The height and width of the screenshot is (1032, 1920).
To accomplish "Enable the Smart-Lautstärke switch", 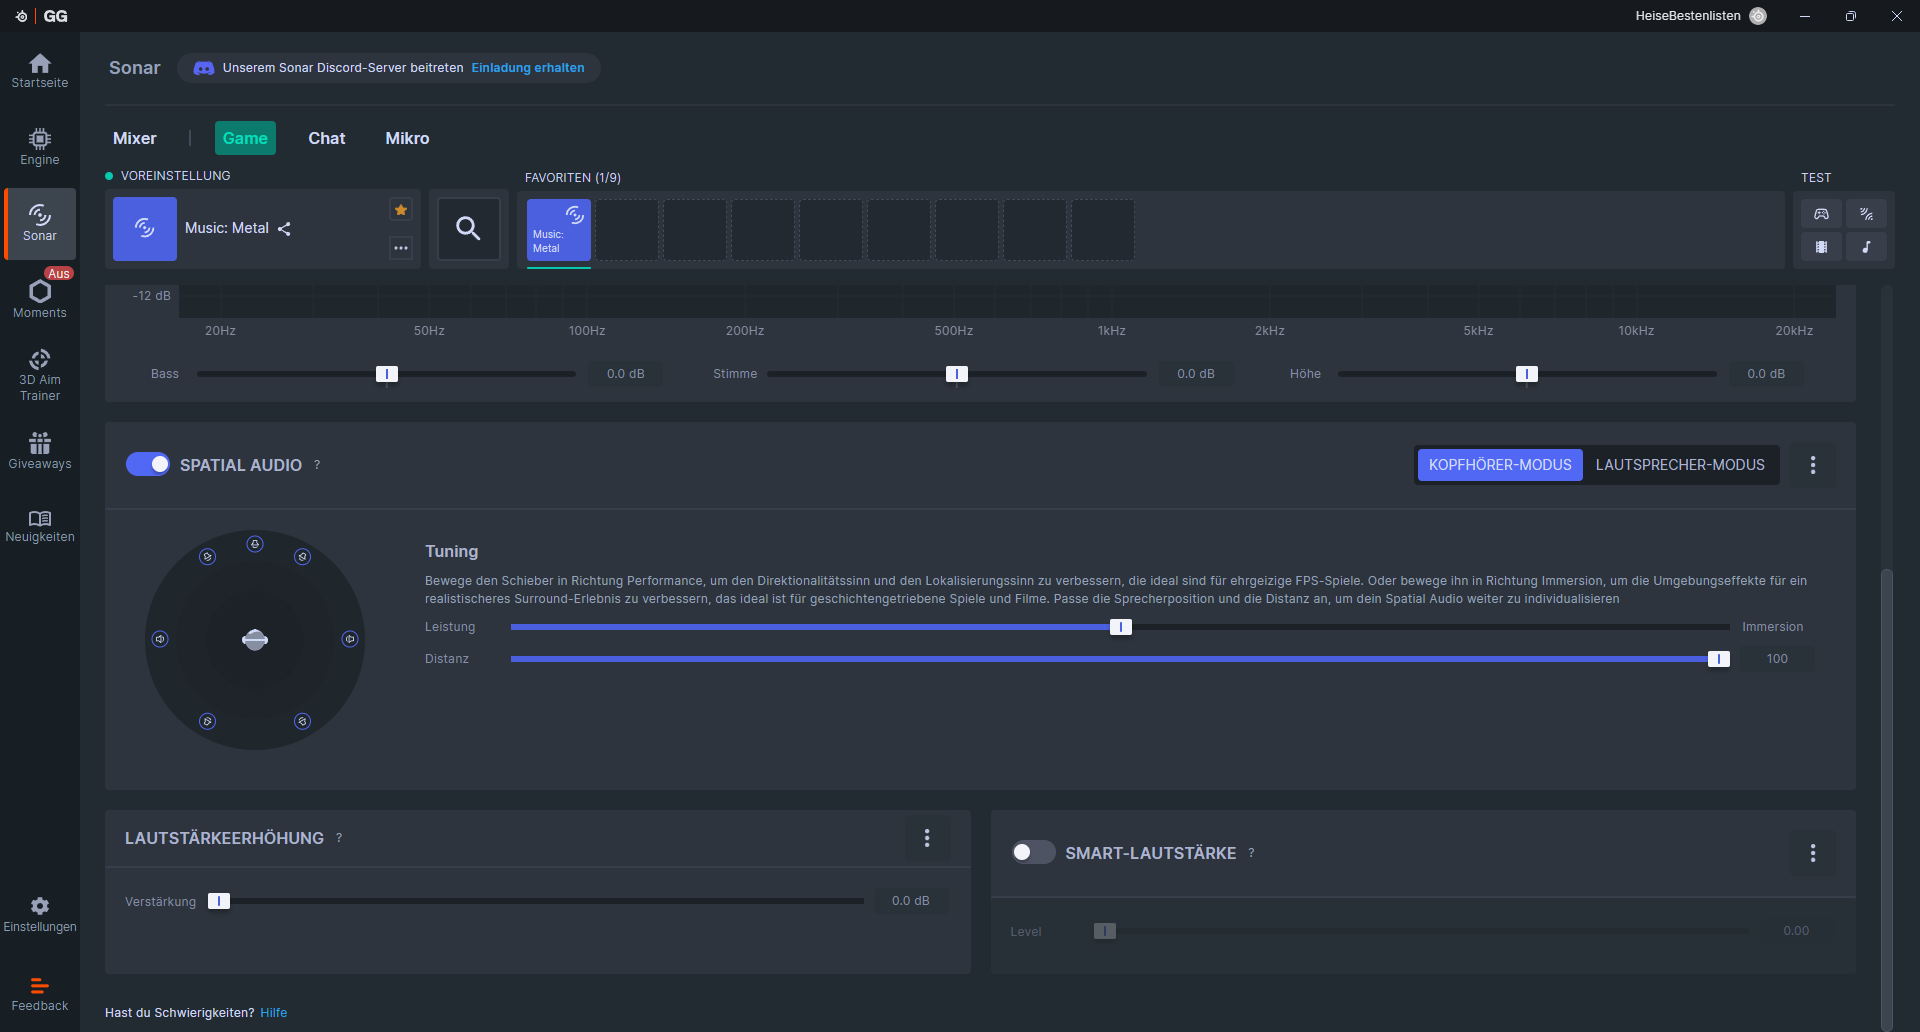I will [x=1033, y=853].
